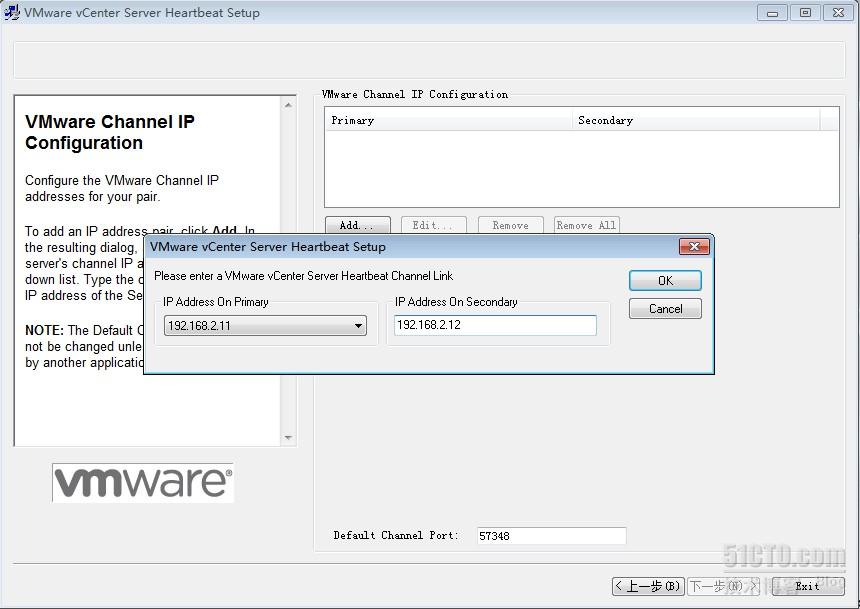Click the 'NOTE:' text in help panel
860x609 pixels.
point(44,330)
